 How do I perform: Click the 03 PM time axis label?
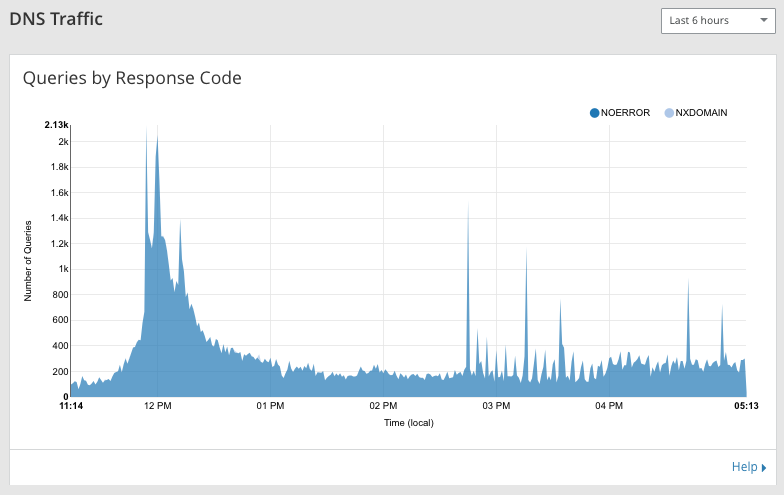point(496,406)
